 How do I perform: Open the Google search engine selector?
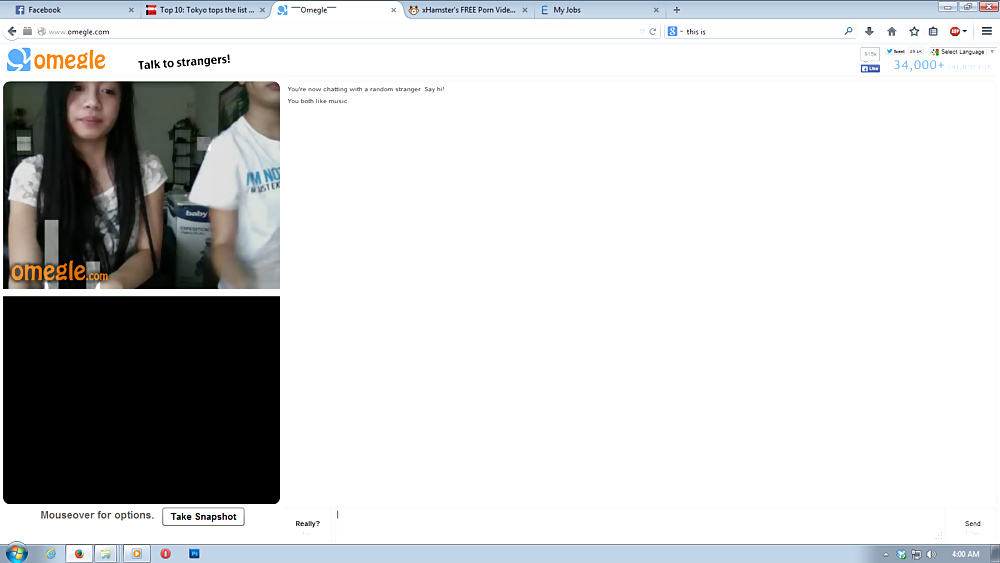pyautogui.click(x=674, y=31)
